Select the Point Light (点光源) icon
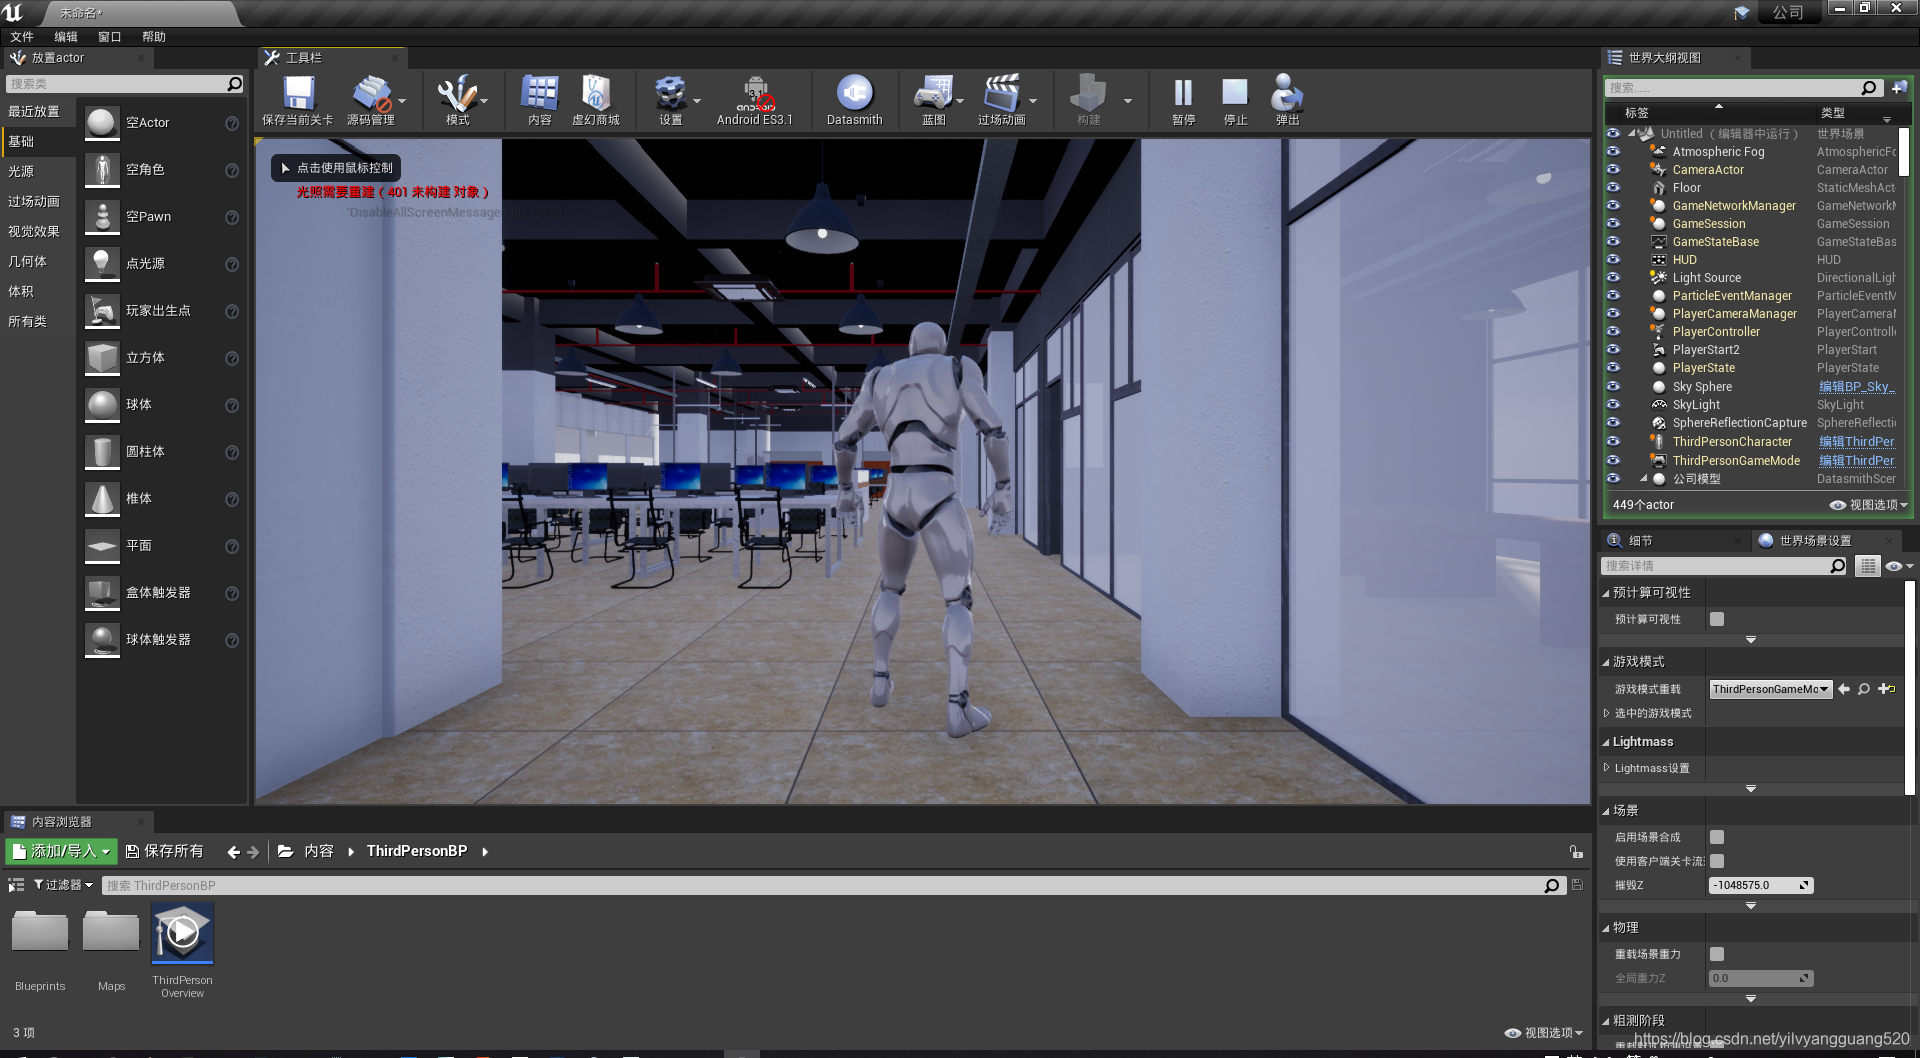The image size is (1920, 1058). 102,264
